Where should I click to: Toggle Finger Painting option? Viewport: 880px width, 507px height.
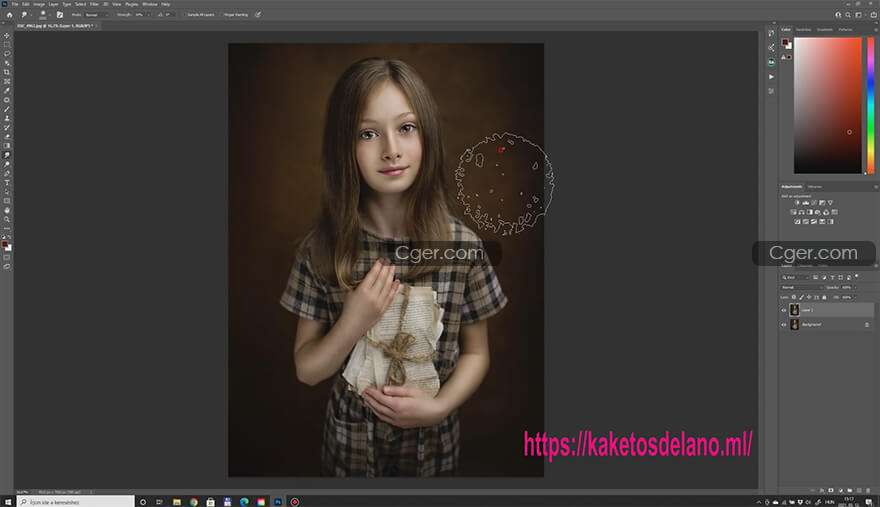[235, 15]
